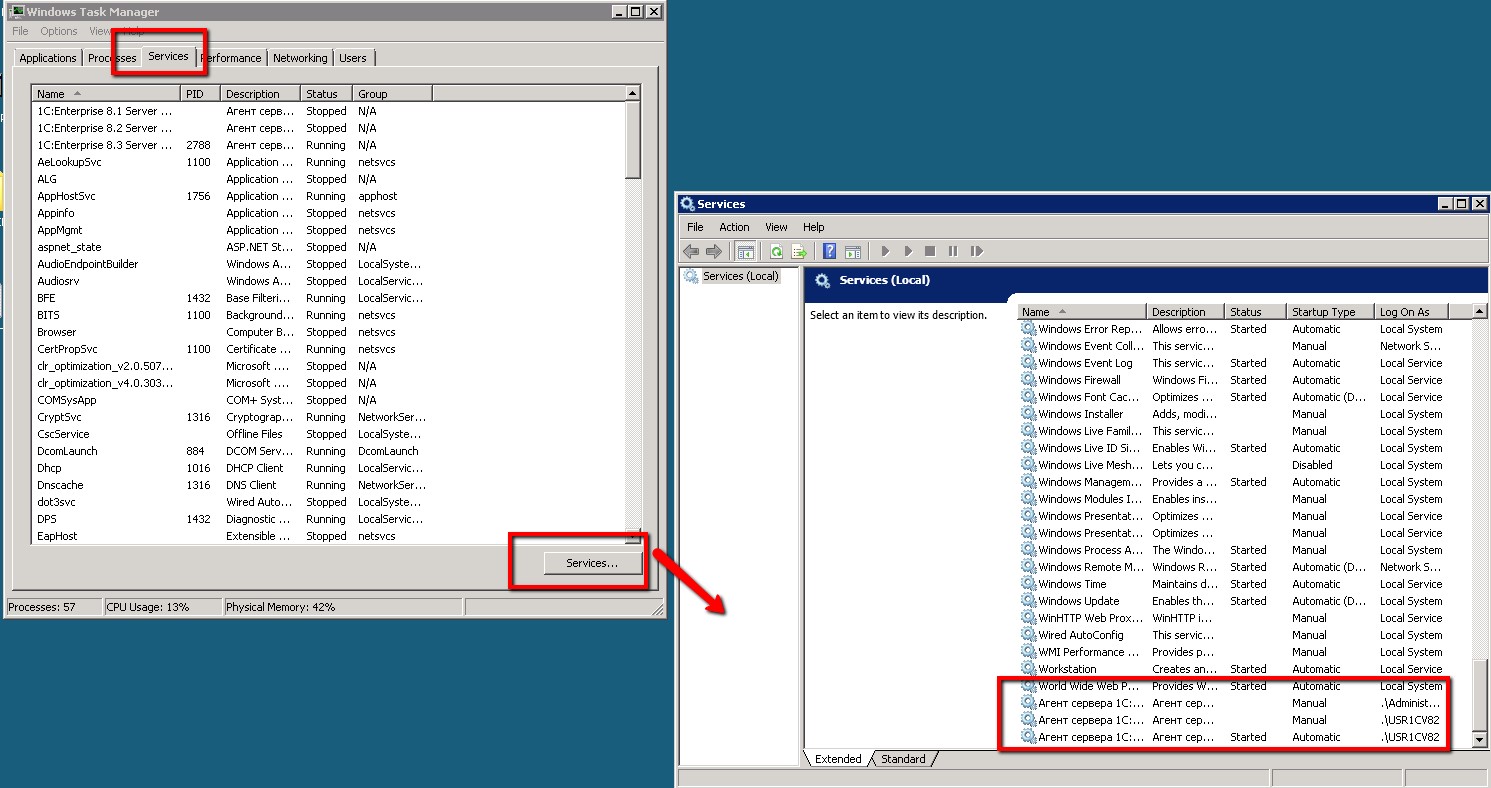Click the Export List toolbar icon
This screenshot has height=788, width=1491.
(799, 252)
